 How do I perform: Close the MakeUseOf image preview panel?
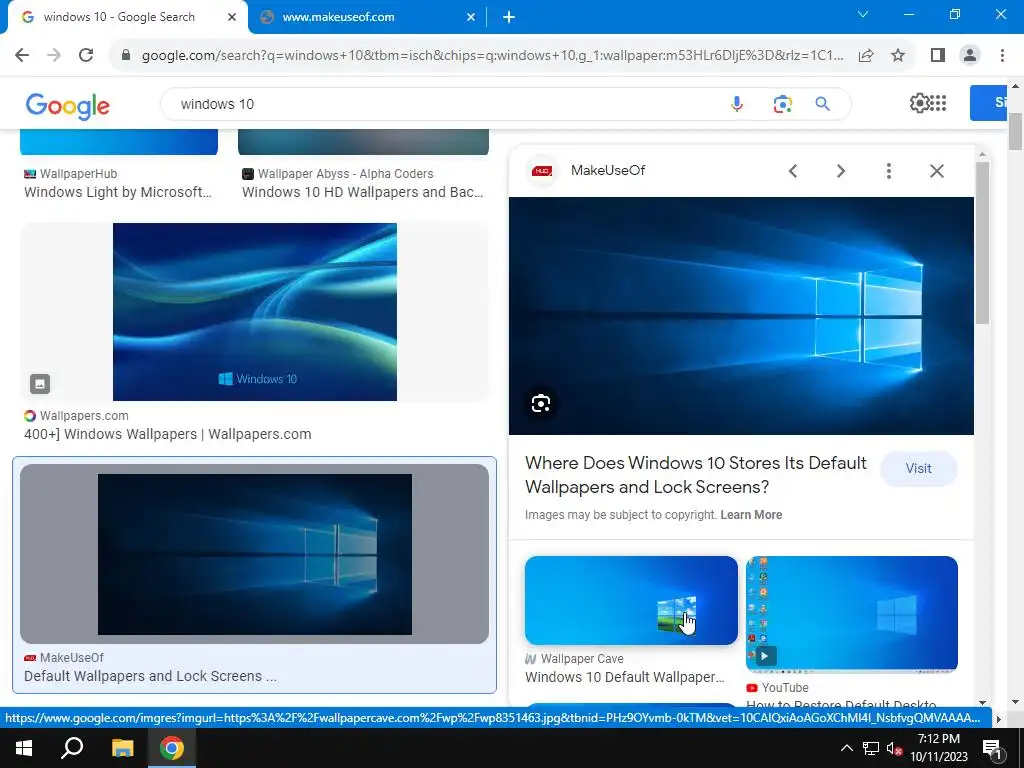[x=936, y=171]
